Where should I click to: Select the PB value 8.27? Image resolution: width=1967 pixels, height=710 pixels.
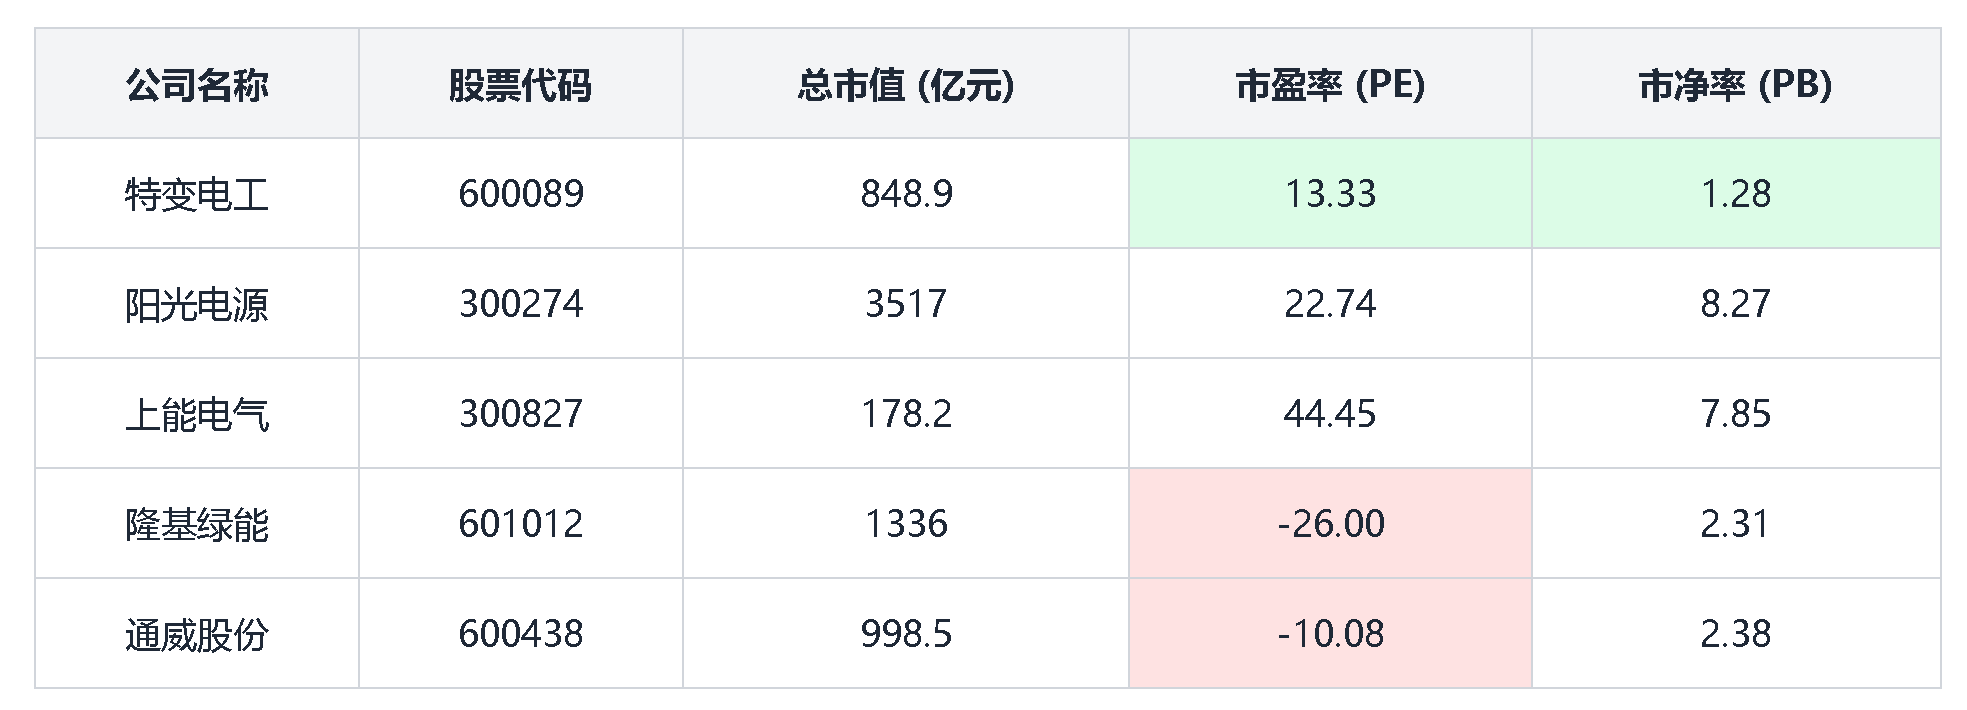tap(1735, 304)
